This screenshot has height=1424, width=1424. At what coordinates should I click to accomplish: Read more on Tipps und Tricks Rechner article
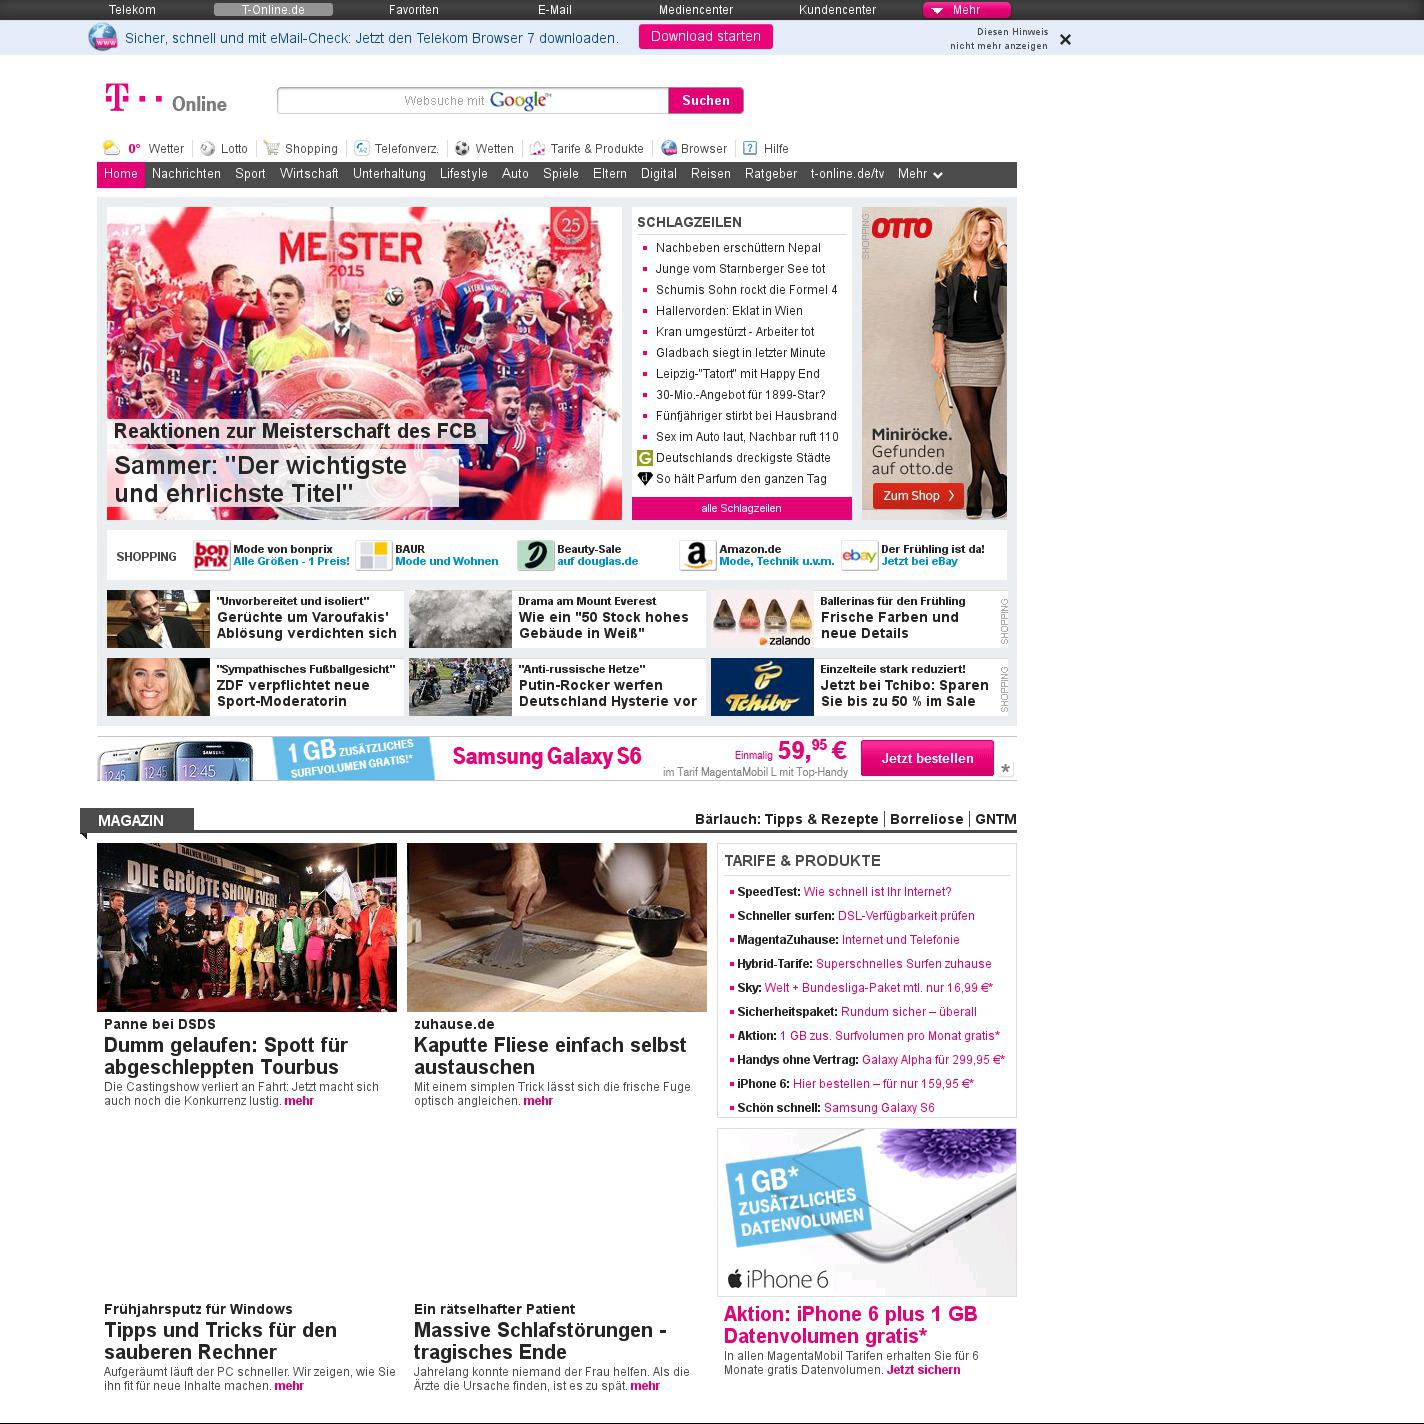[x=289, y=1386]
